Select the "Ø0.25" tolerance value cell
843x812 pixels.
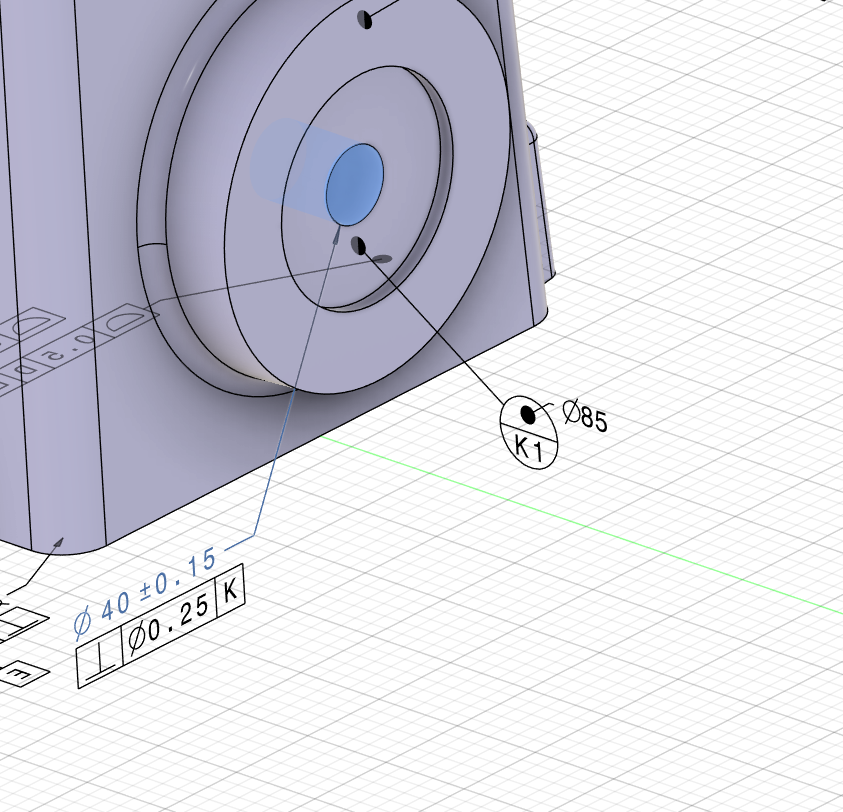[x=170, y=623]
